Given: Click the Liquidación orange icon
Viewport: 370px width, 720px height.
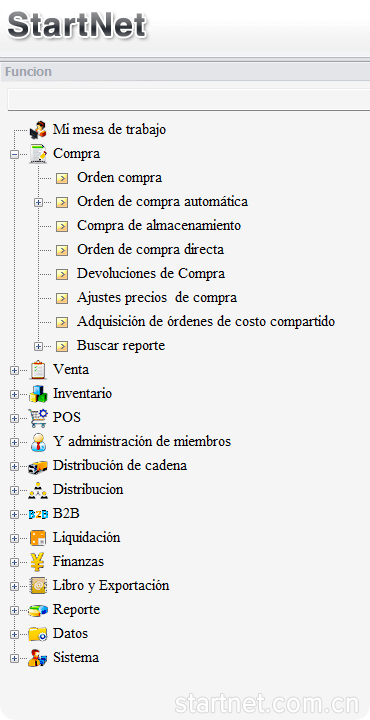Looking at the screenshot, I should tap(38, 538).
